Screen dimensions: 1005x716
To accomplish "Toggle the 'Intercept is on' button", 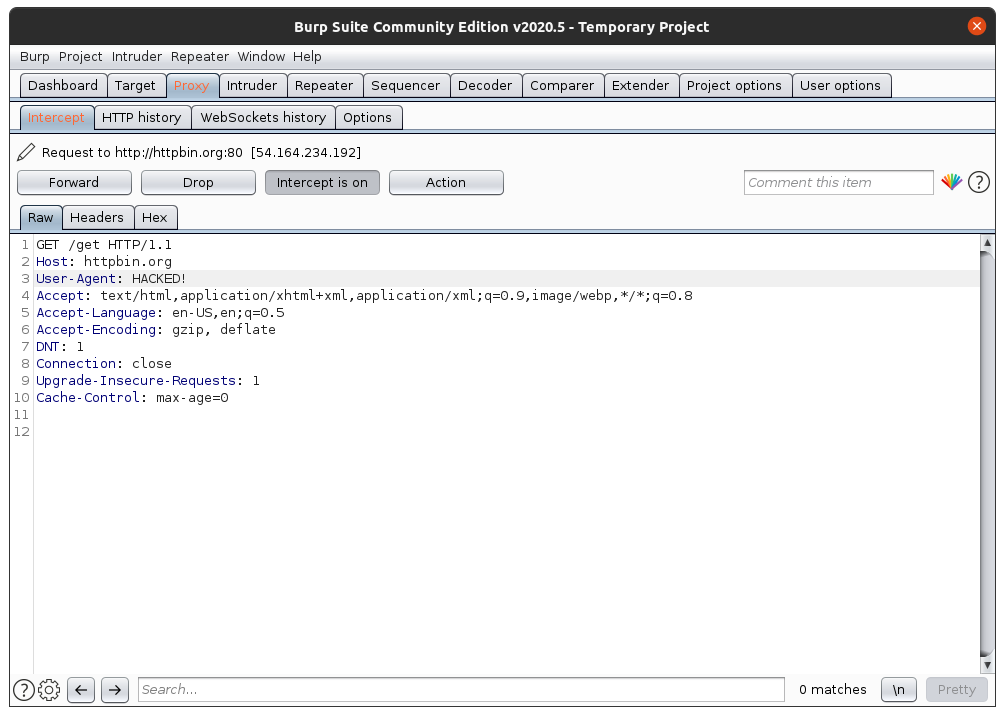I will pos(322,182).
